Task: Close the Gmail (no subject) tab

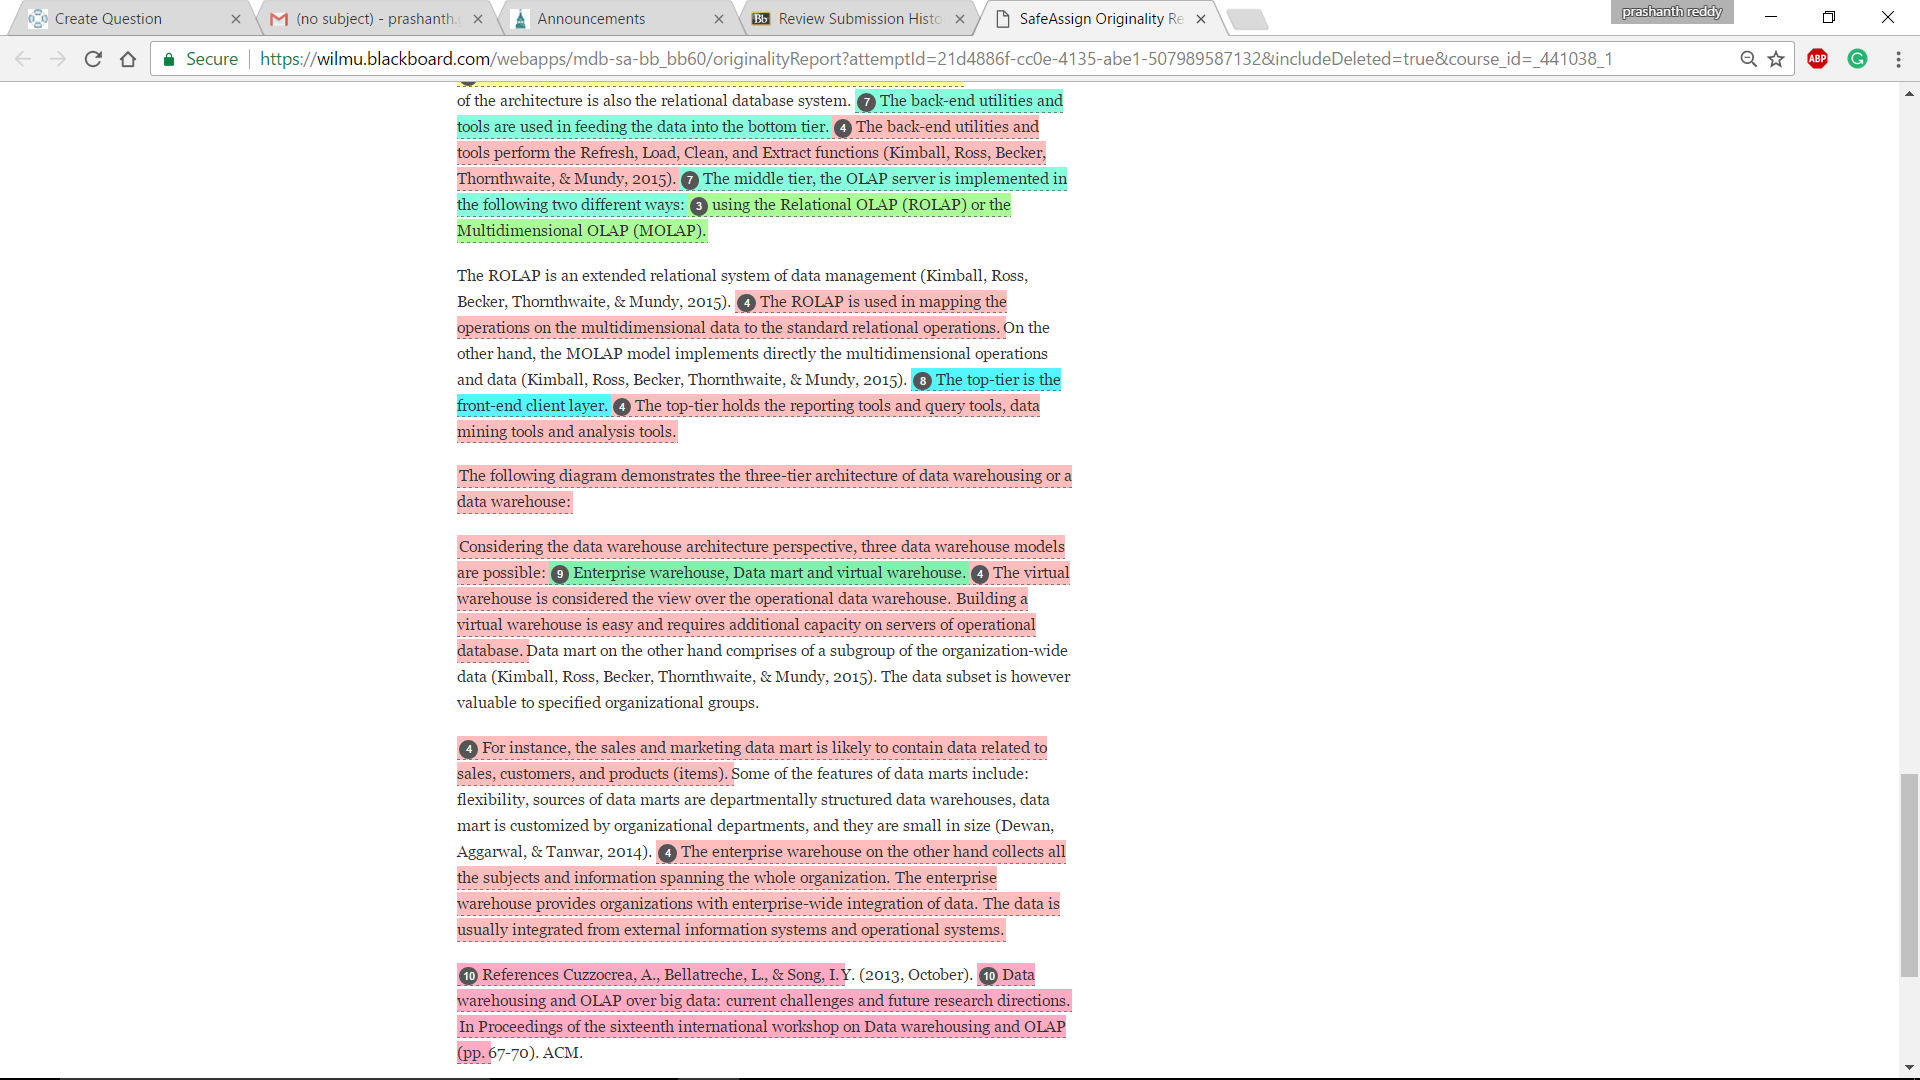Action: coord(478,19)
